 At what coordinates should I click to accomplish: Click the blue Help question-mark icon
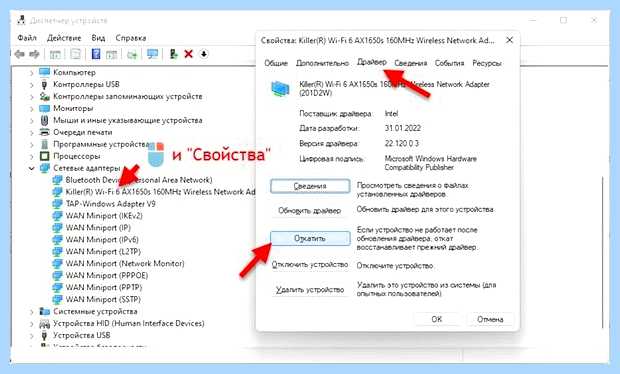tap(96, 54)
